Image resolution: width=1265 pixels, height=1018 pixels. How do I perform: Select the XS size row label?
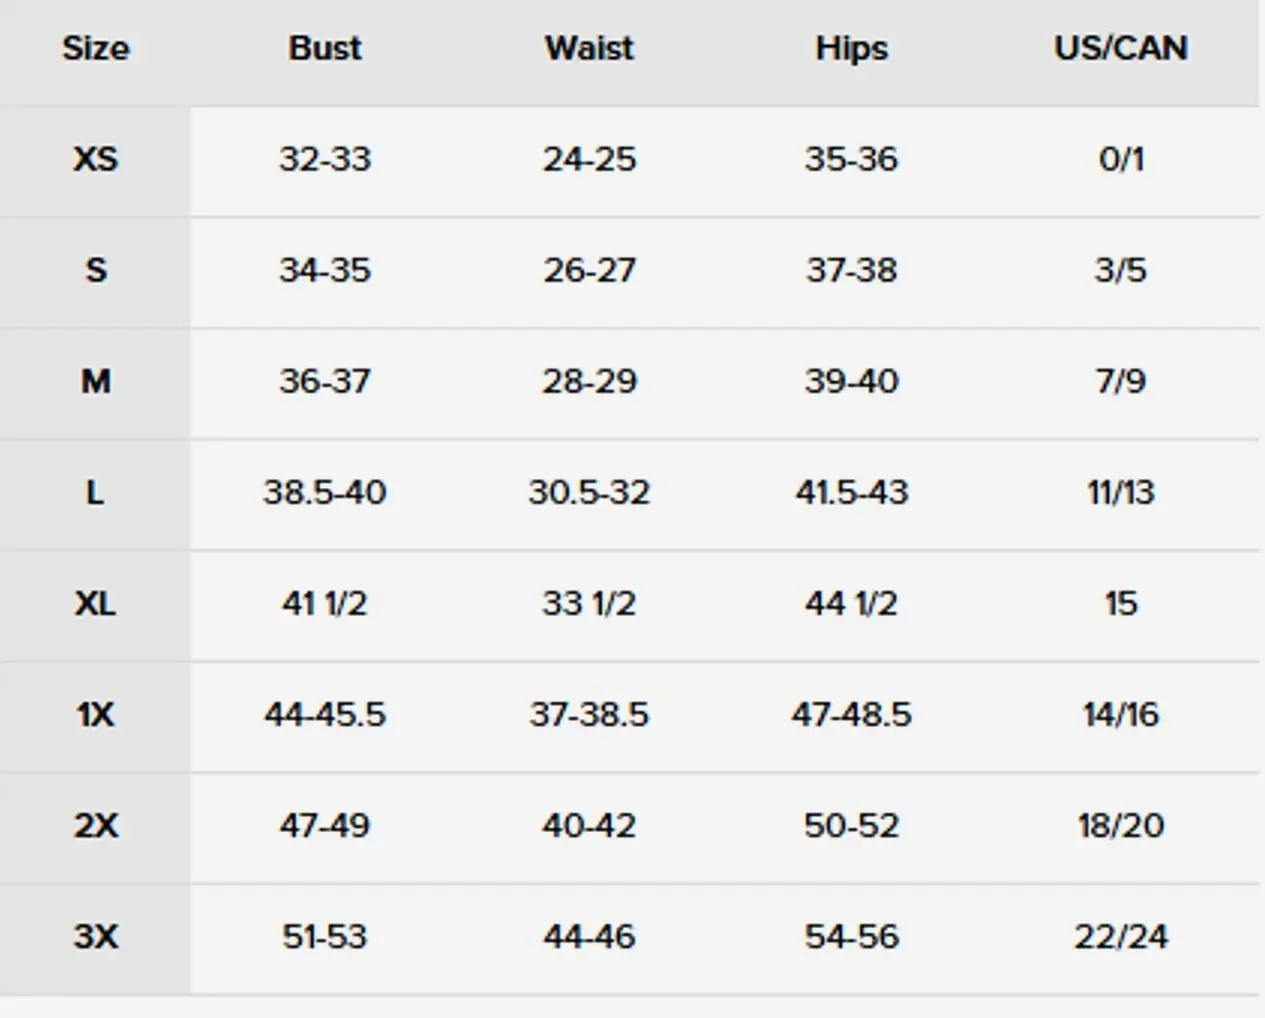pos(95,159)
